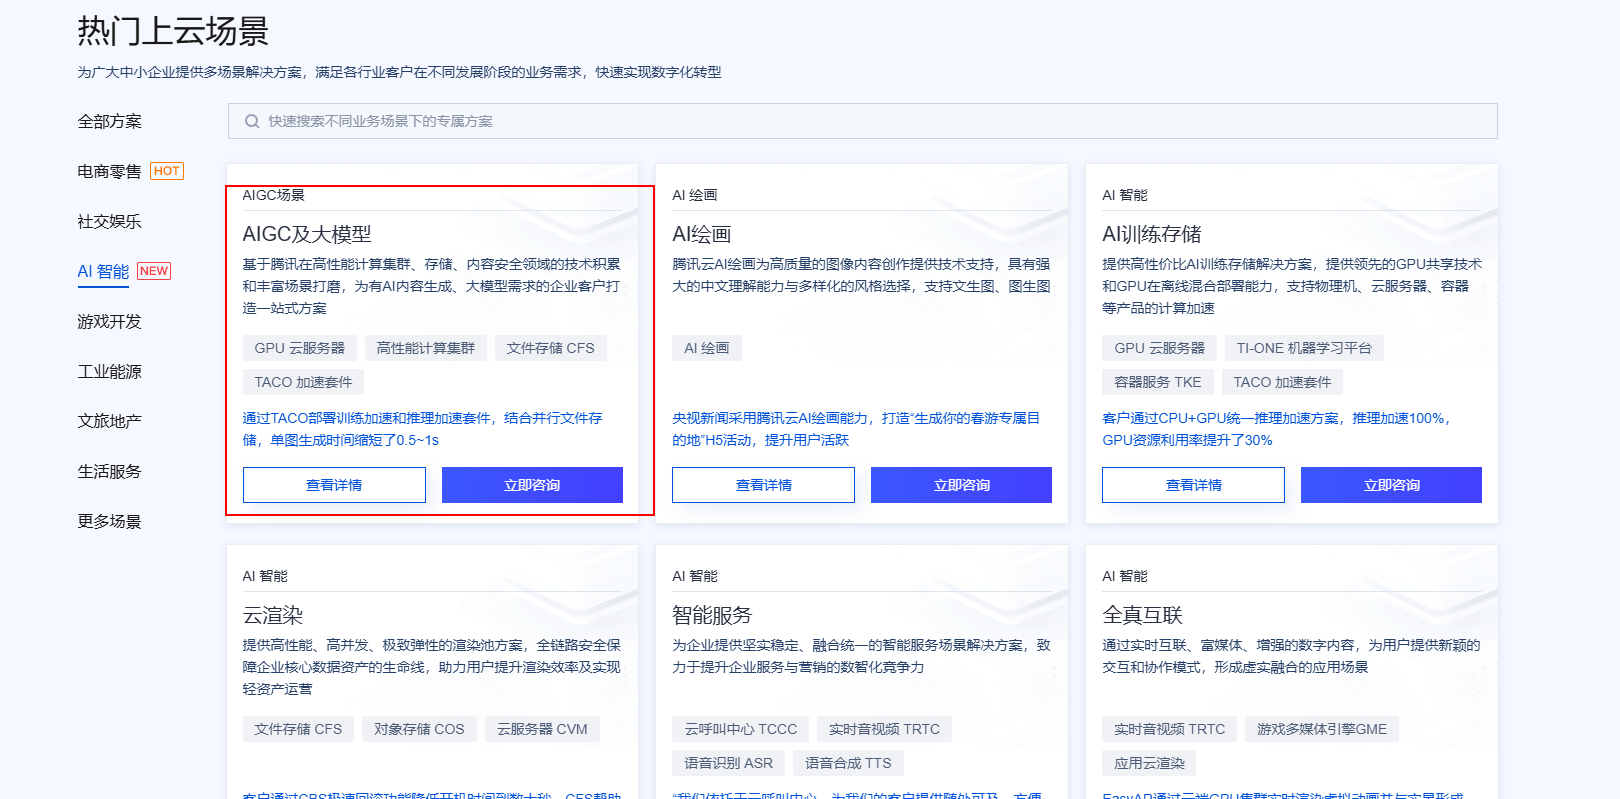Open the 云渲染 card title
The width and height of the screenshot is (1620, 799).
[x=273, y=615]
